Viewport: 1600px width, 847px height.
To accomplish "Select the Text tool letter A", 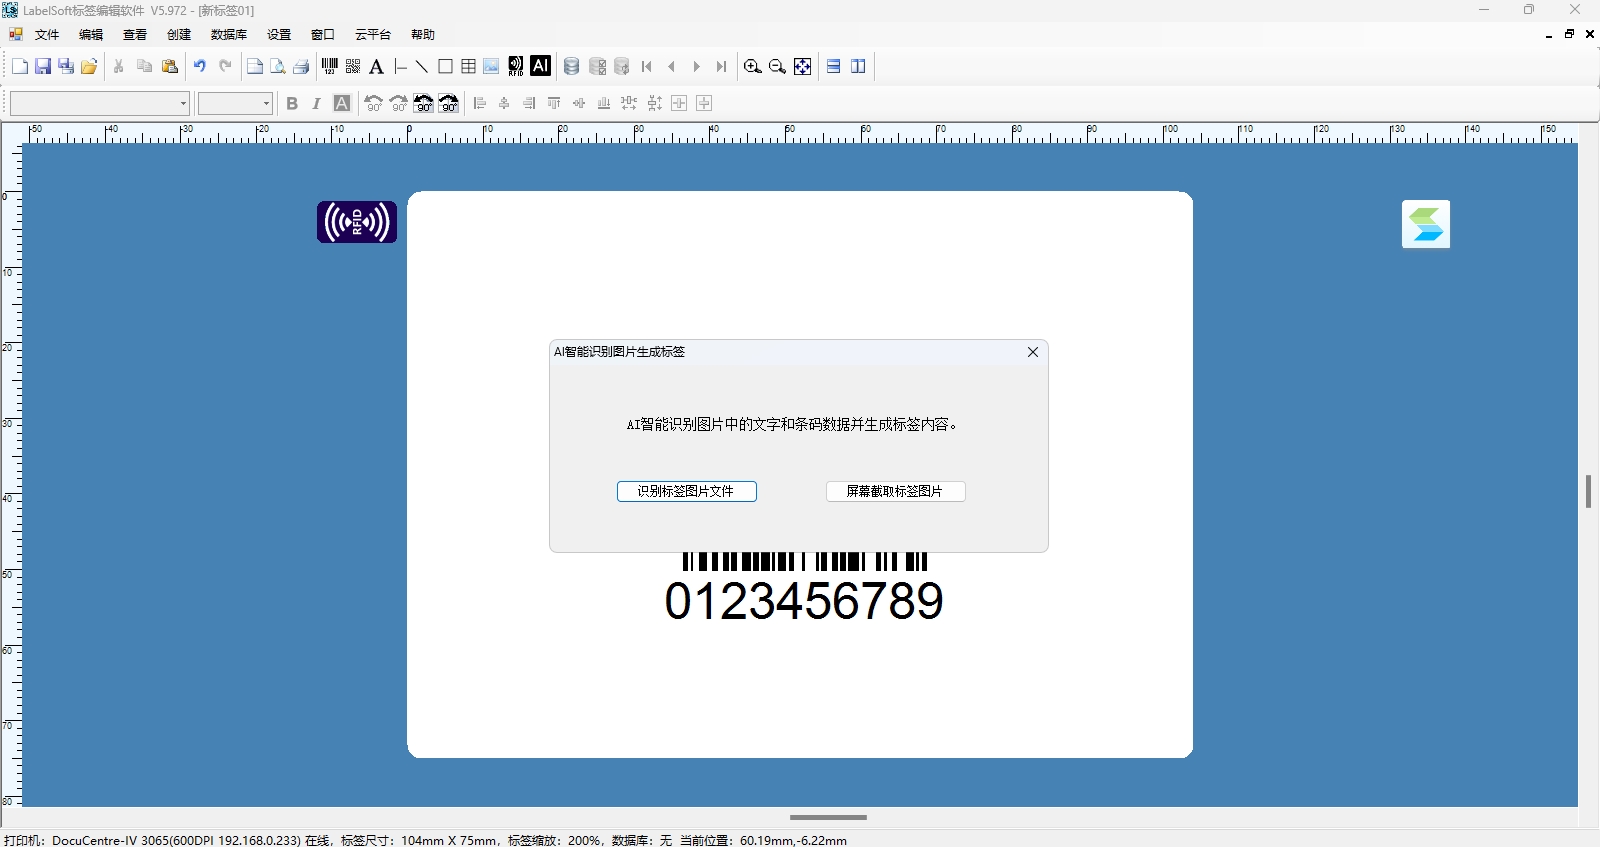I will point(376,66).
